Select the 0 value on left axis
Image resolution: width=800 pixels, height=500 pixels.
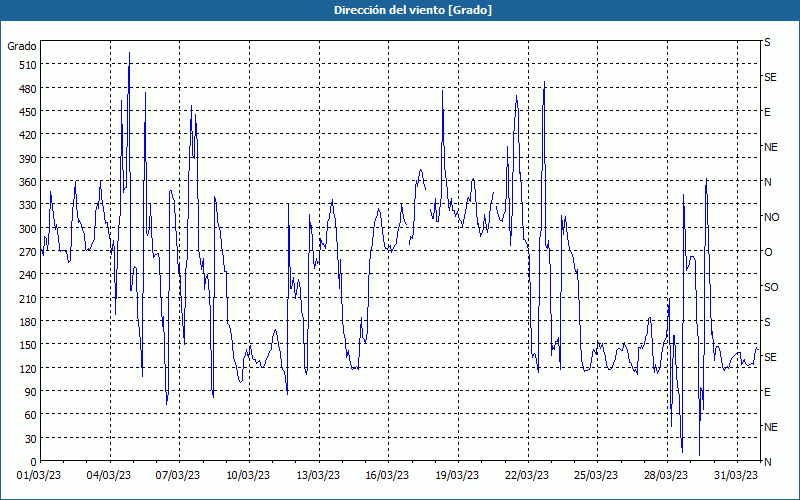[x=33, y=462]
